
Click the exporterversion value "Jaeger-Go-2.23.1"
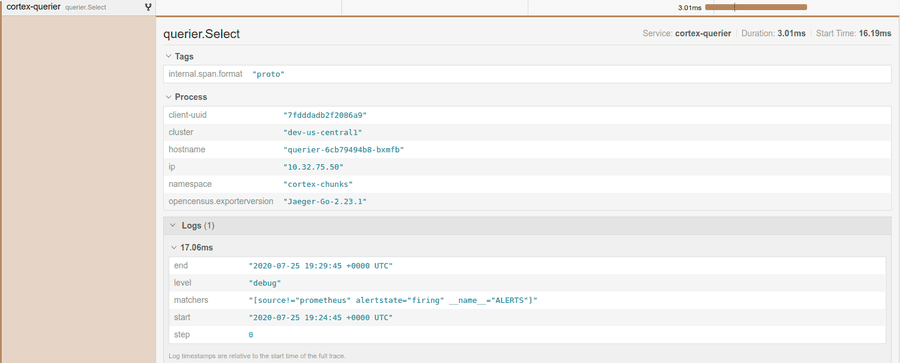pos(325,202)
